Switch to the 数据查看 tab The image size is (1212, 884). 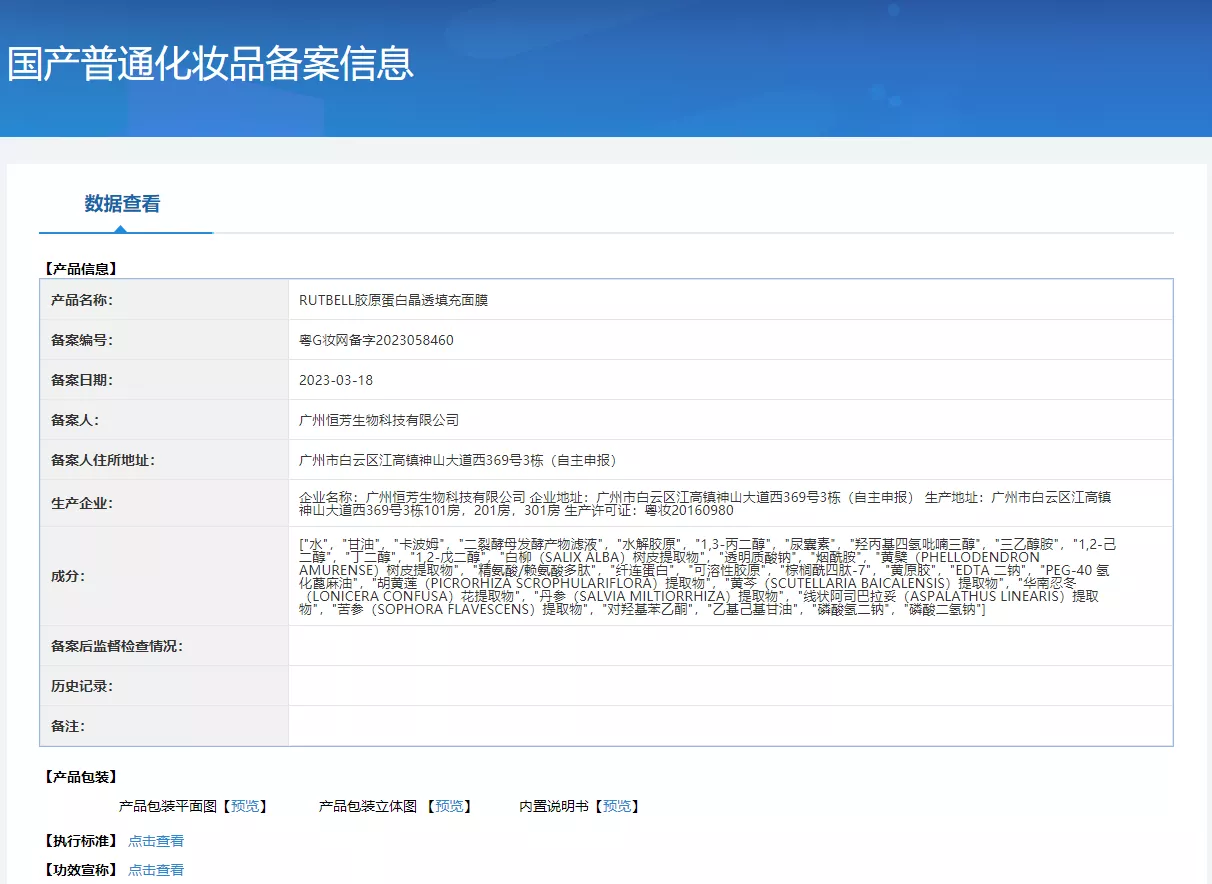122,205
